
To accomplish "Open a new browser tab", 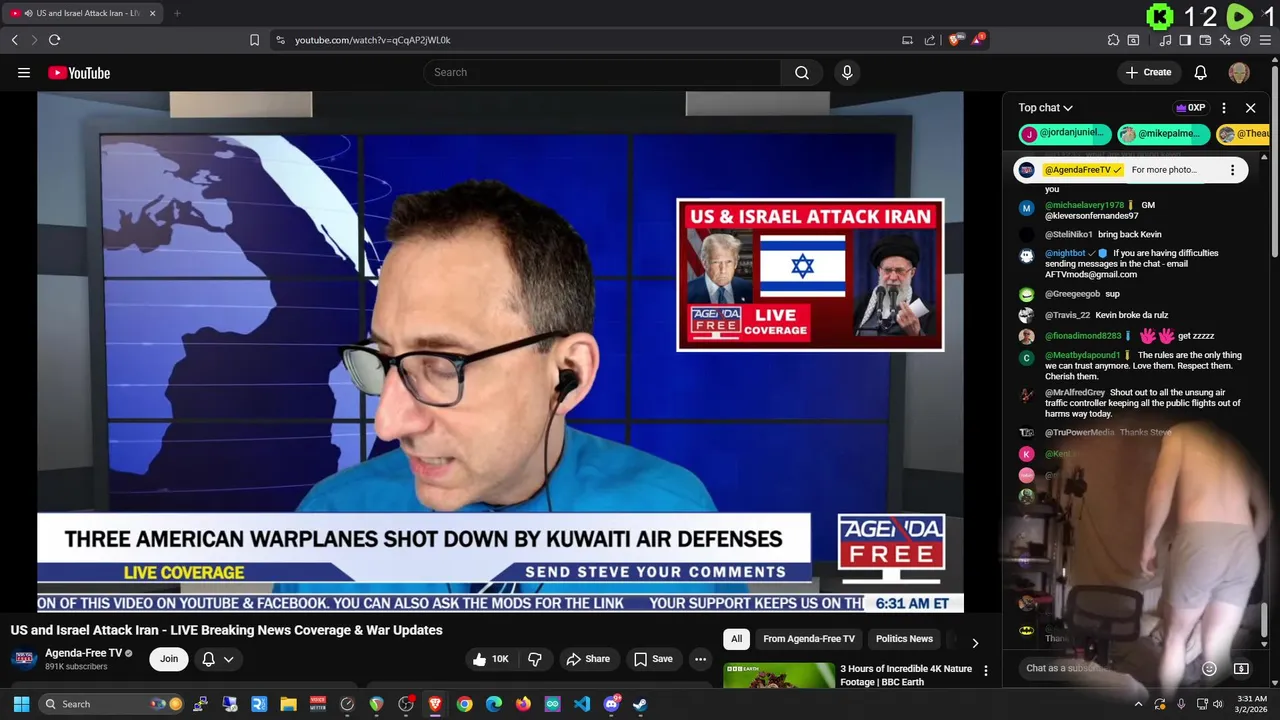I will (x=177, y=13).
